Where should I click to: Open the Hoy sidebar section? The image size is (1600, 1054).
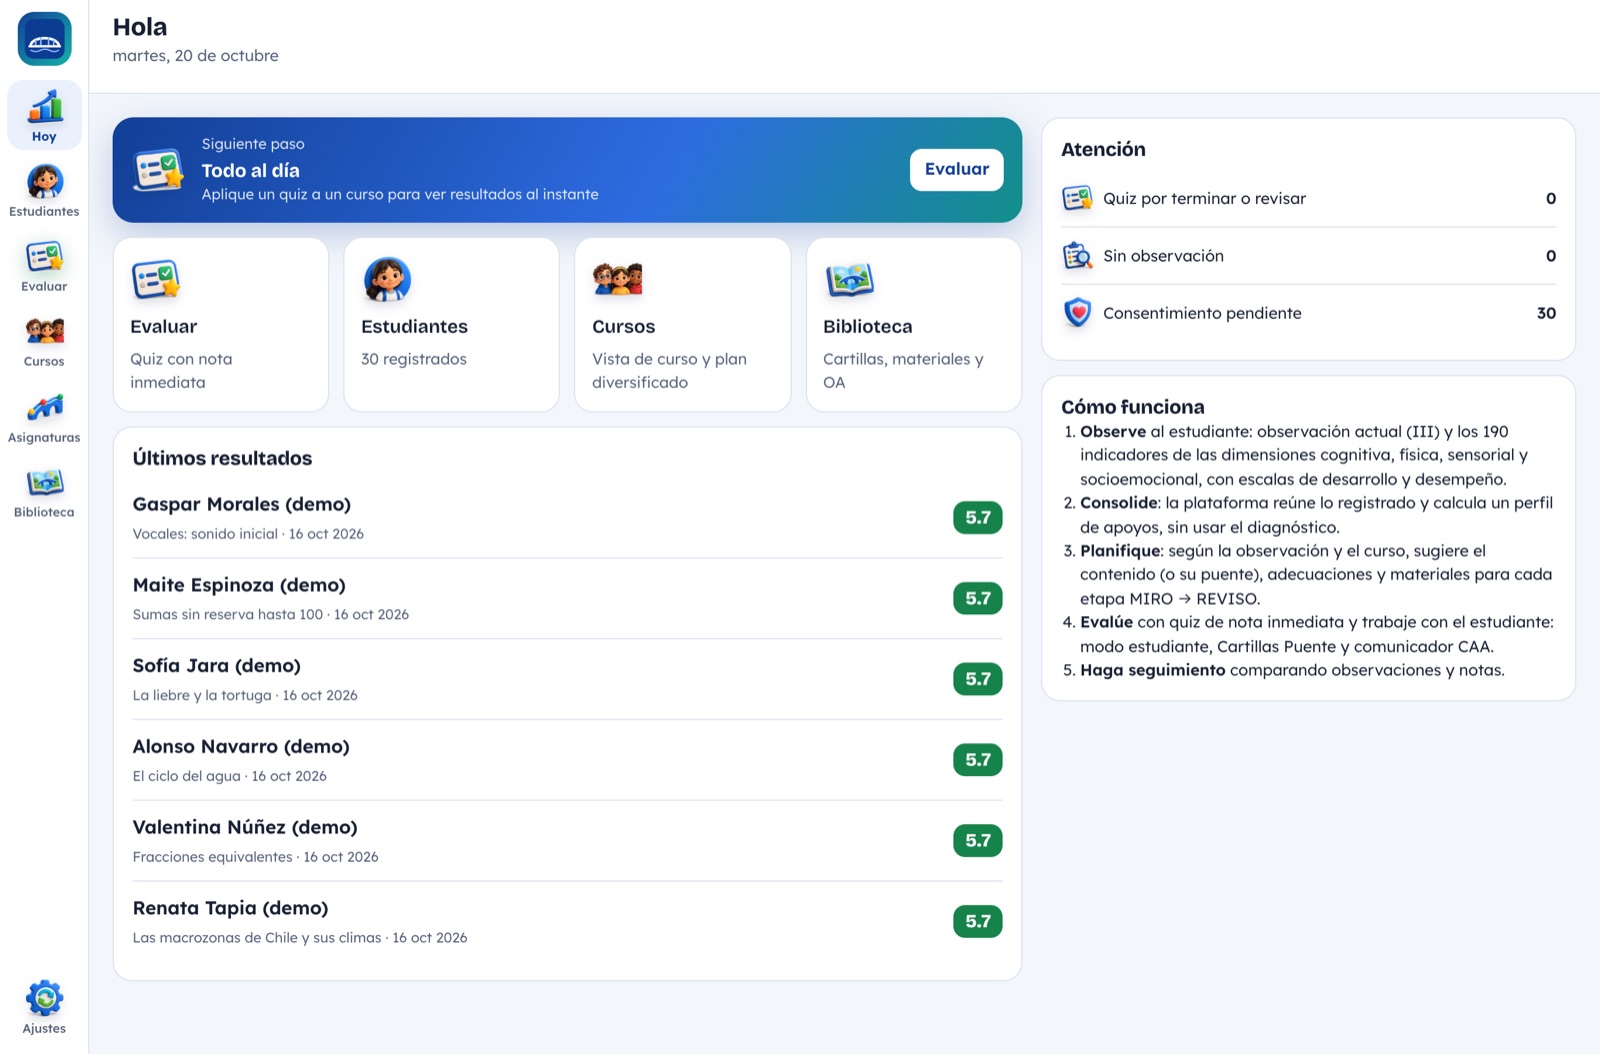(44, 115)
